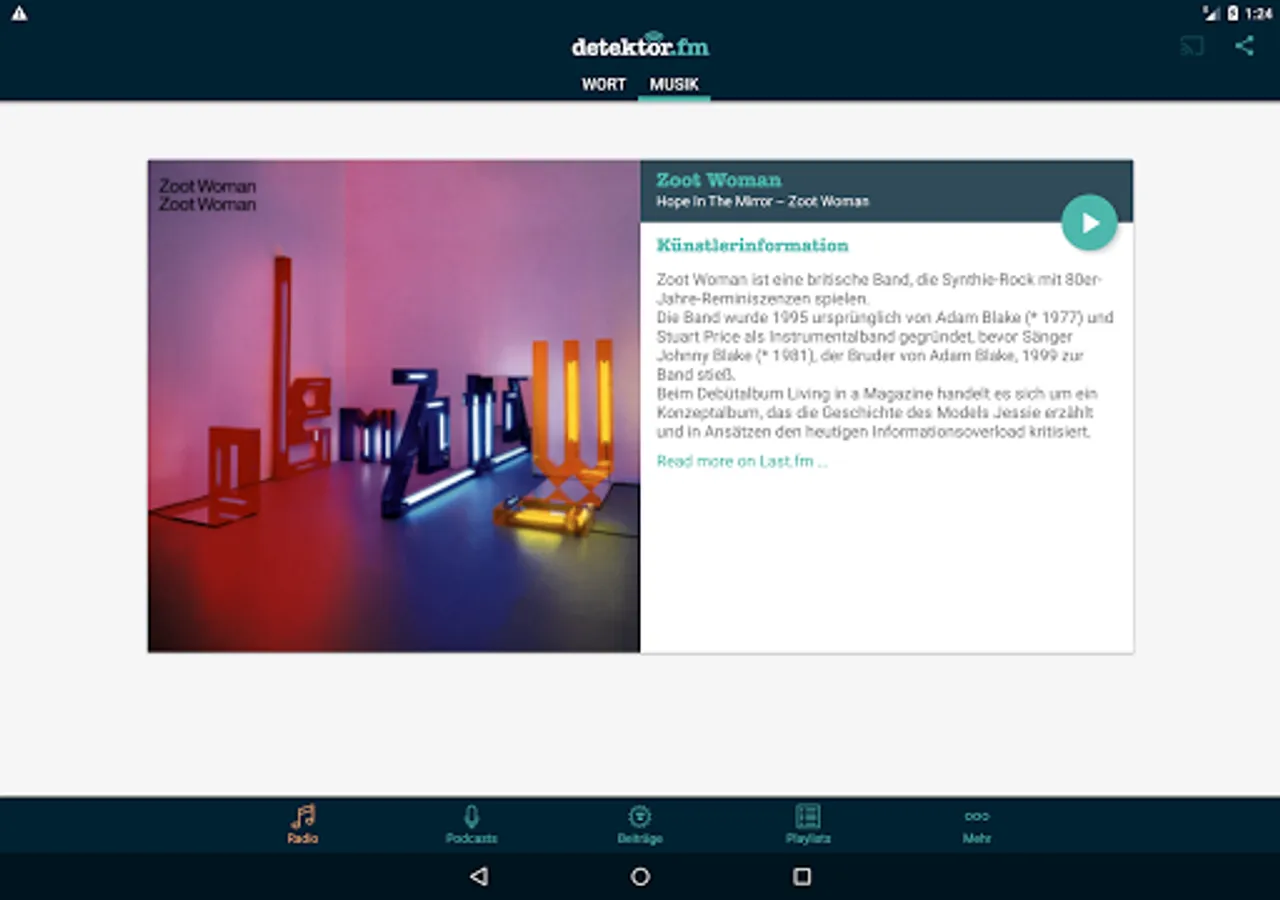1280x900 pixels.
Task: Switch to the WORT tab
Action: [603, 84]
